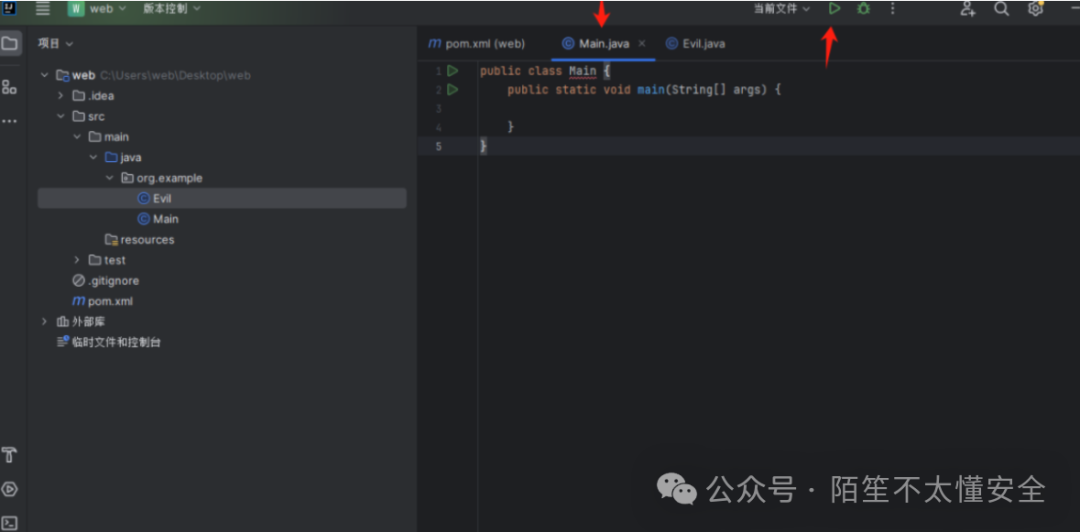Select the resources folder
The height and width of the screenshot is (532, 1080).
point(222,240)
